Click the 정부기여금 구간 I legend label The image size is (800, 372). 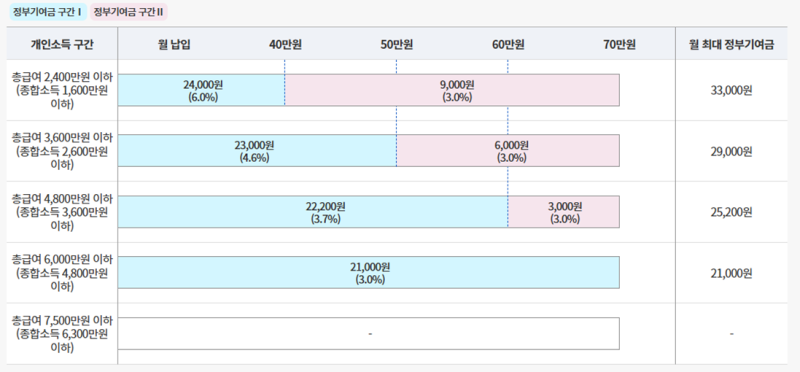[48, 11]
